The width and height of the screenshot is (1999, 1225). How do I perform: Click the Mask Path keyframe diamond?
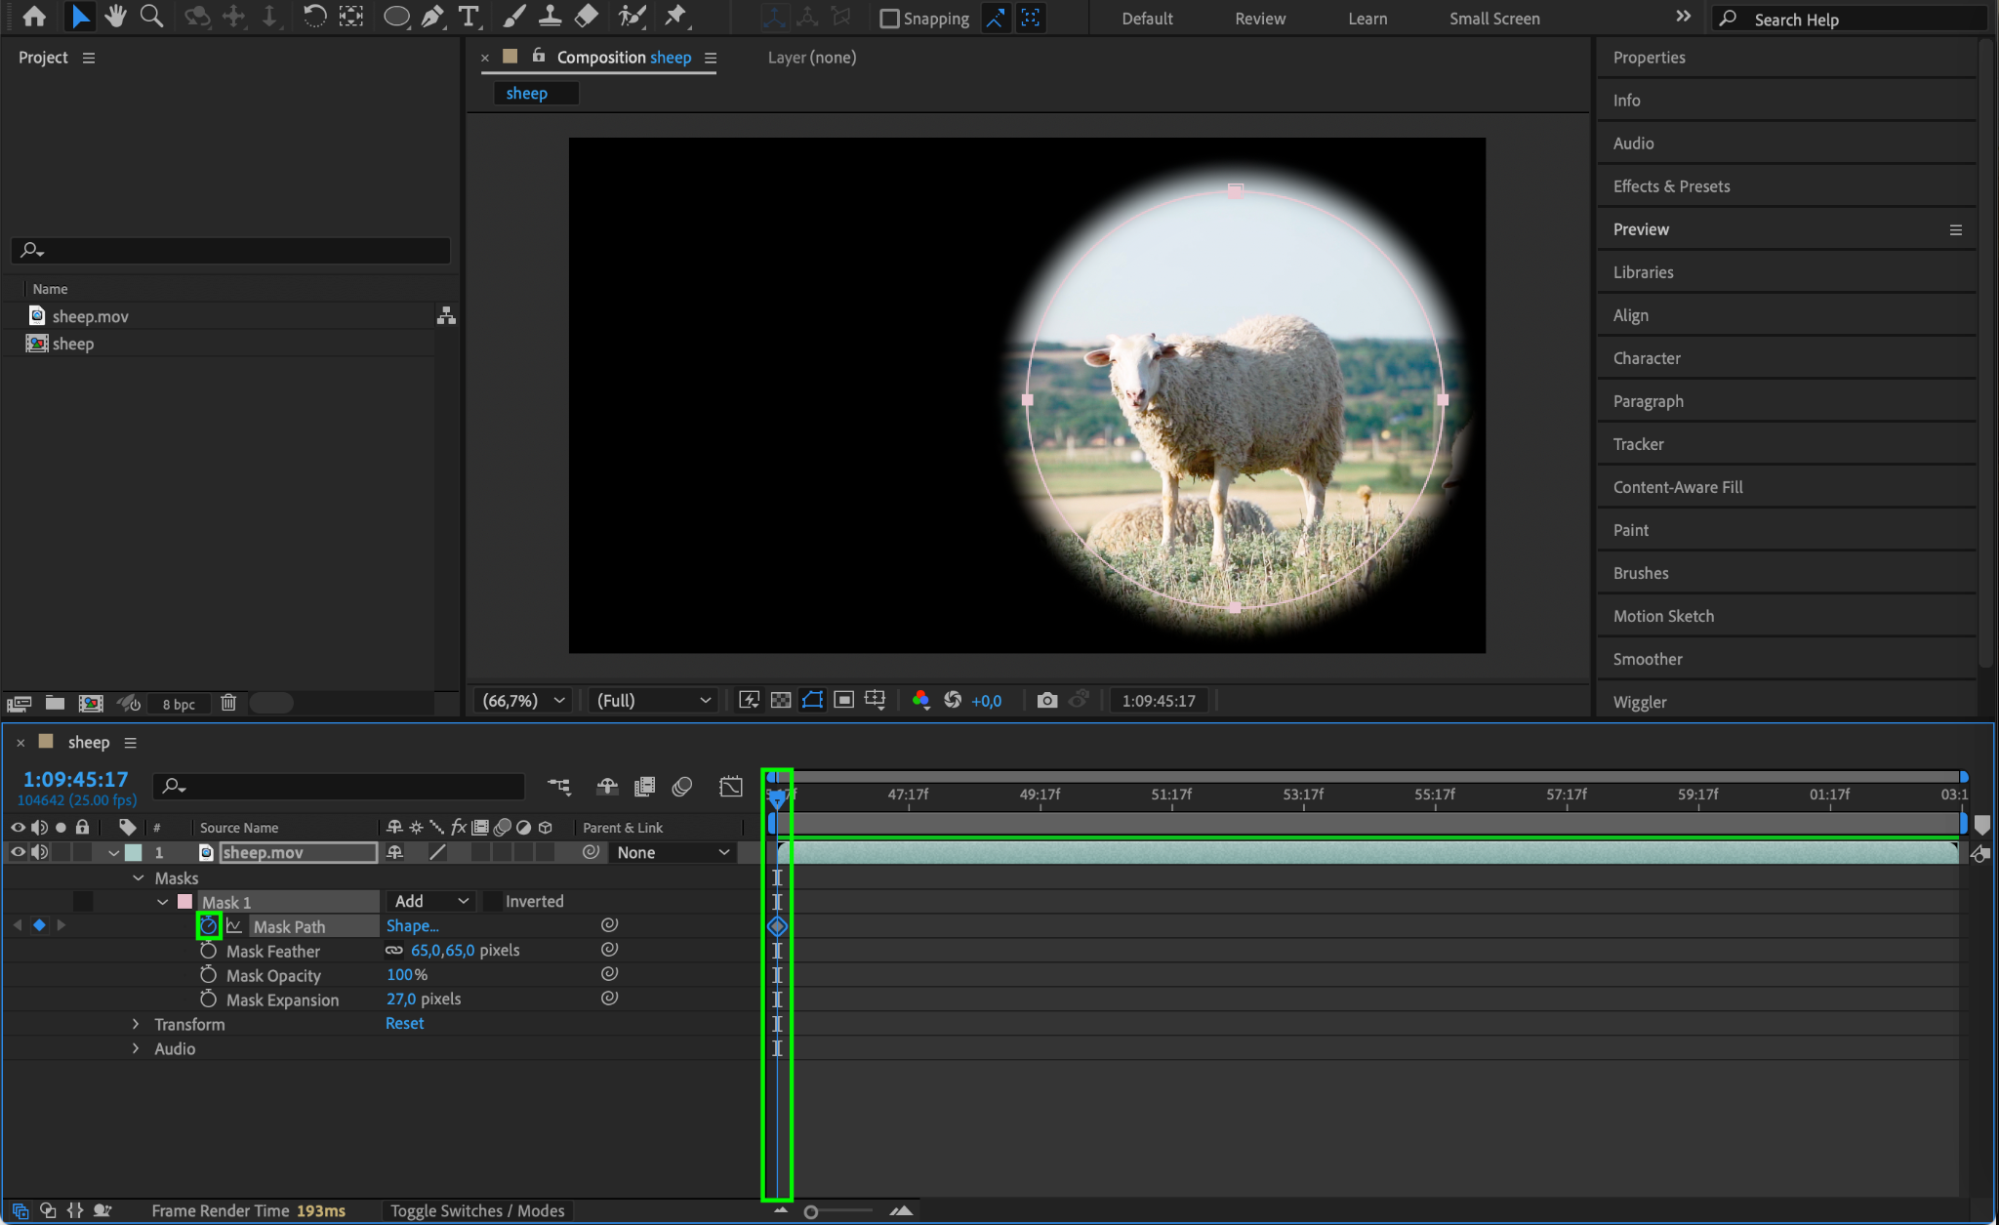click(x=777, y=926)
